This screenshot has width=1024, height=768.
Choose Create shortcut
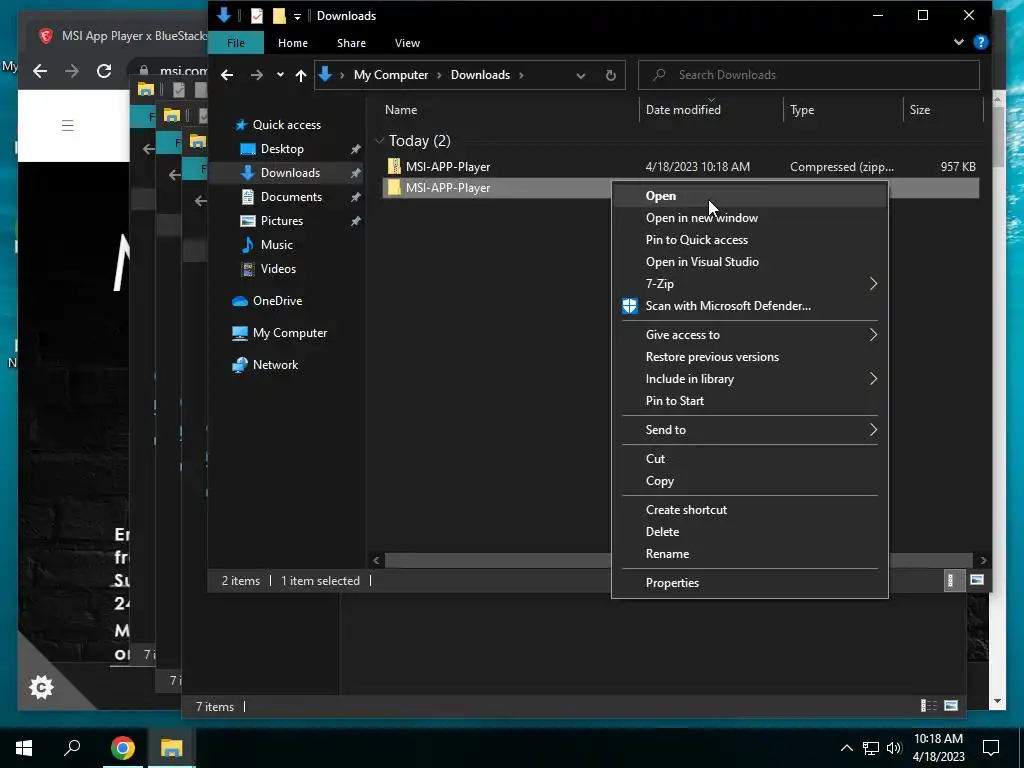coord(750,510)
